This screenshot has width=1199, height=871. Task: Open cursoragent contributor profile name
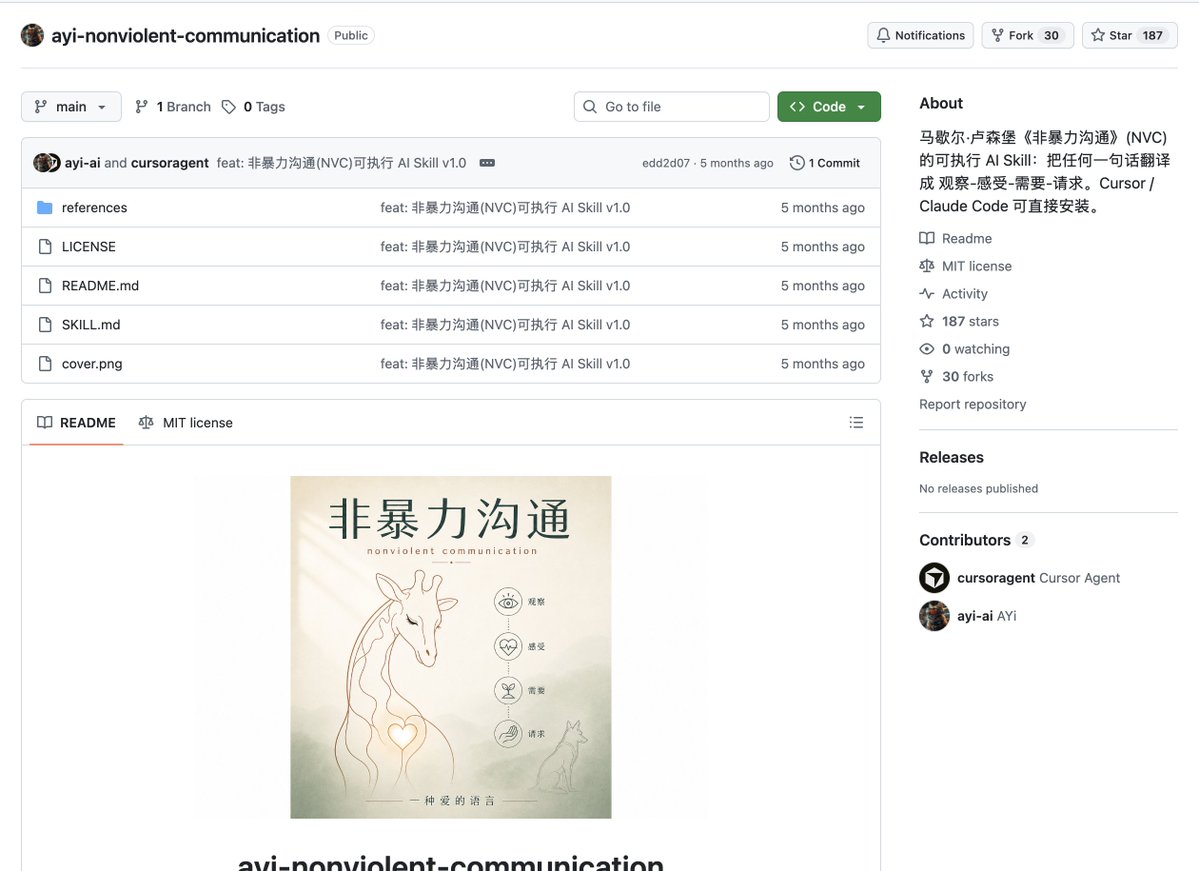tap(996, 578)
